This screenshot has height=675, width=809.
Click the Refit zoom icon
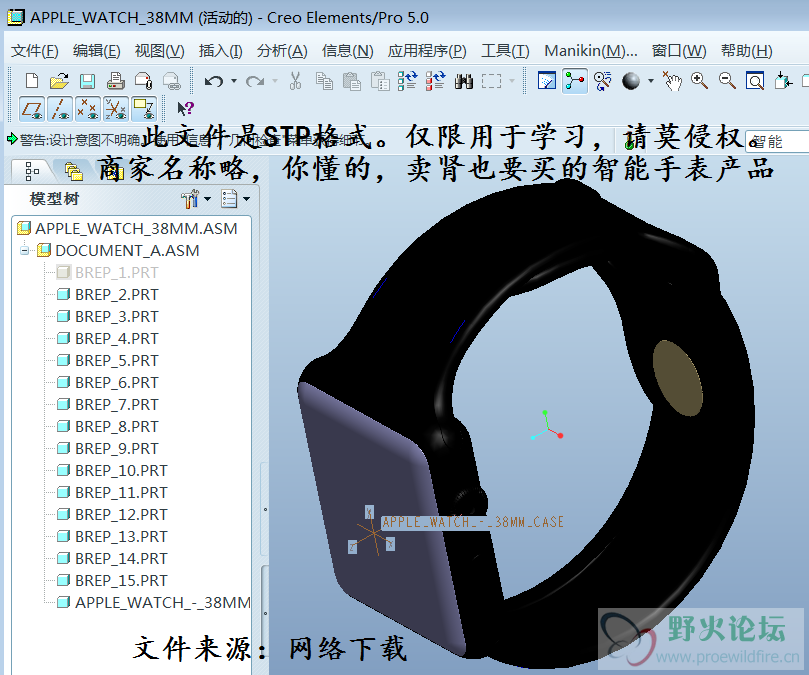tap(755, 81)
